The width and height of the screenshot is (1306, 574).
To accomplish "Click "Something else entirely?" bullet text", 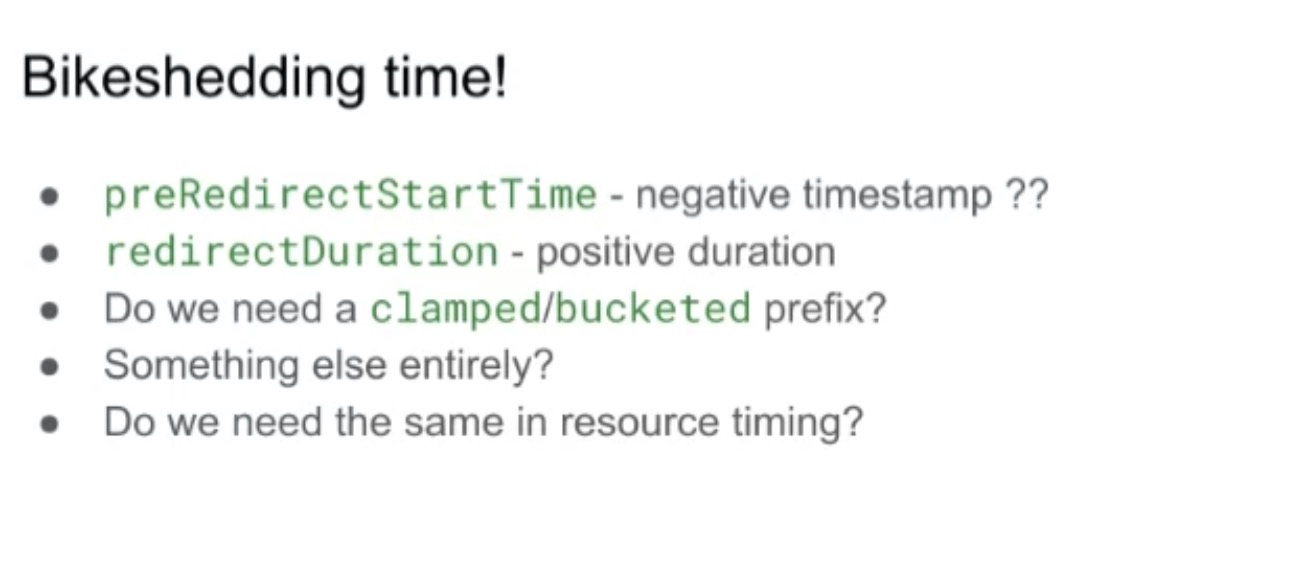I will (328, 366).
